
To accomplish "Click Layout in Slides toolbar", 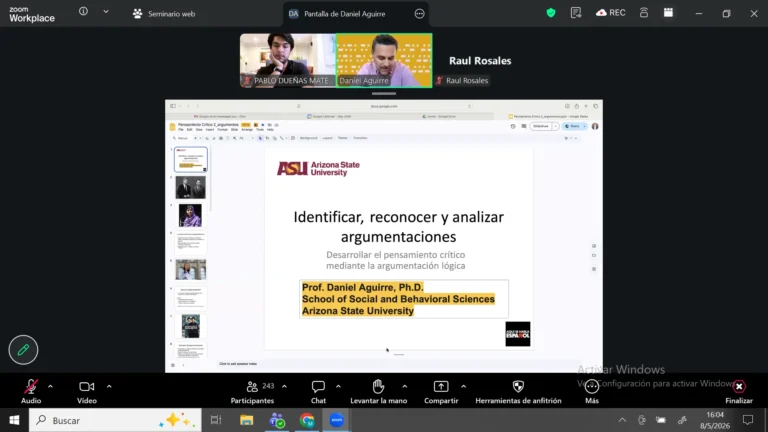I will pos(327,138).
